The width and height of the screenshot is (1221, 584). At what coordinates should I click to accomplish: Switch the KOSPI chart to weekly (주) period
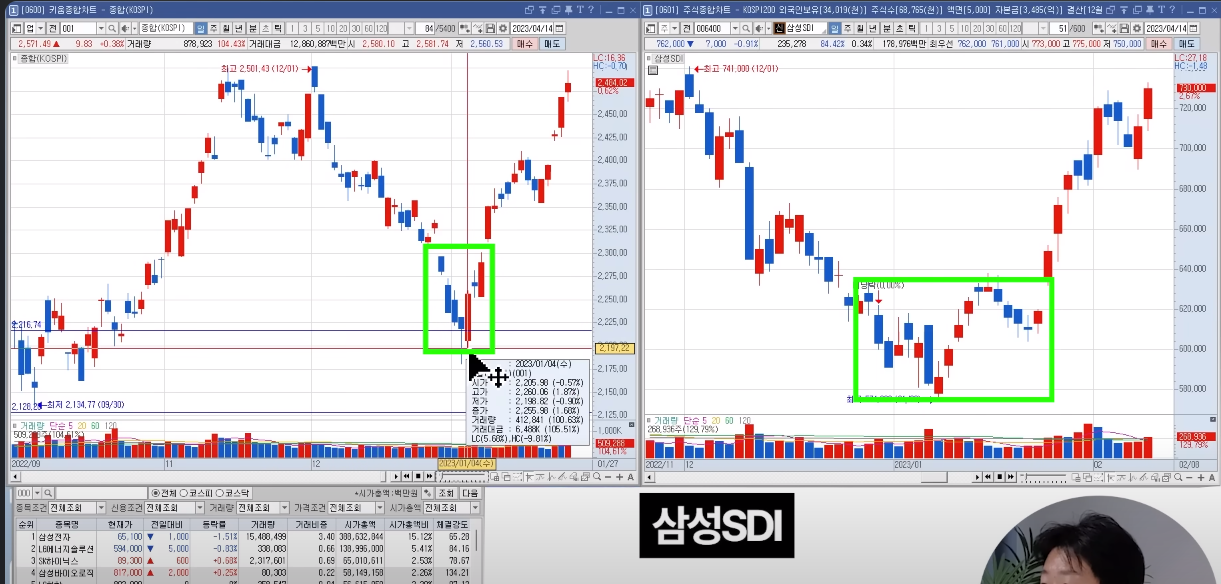[213, 29]
